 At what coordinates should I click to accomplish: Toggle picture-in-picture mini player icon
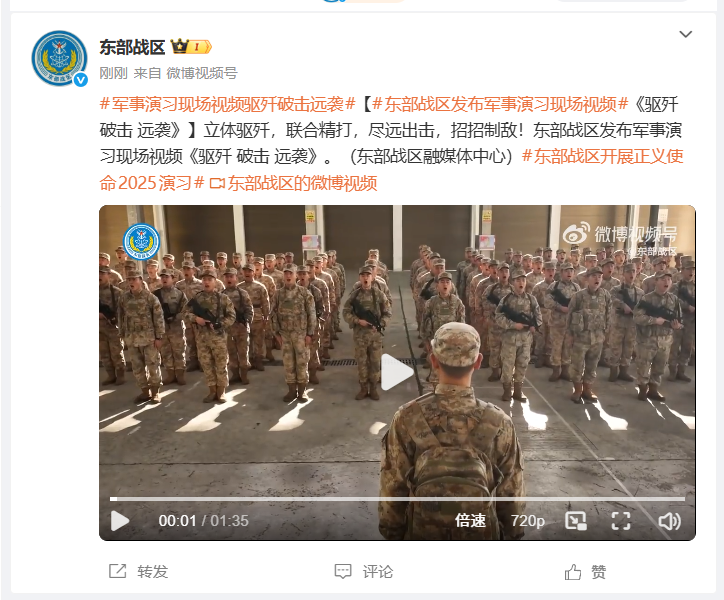click(x=576, y=521)
